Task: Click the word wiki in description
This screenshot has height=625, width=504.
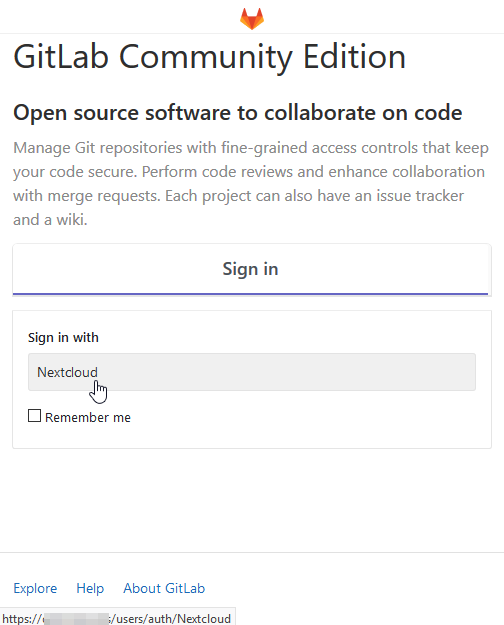Action: [x=71, y=220]
